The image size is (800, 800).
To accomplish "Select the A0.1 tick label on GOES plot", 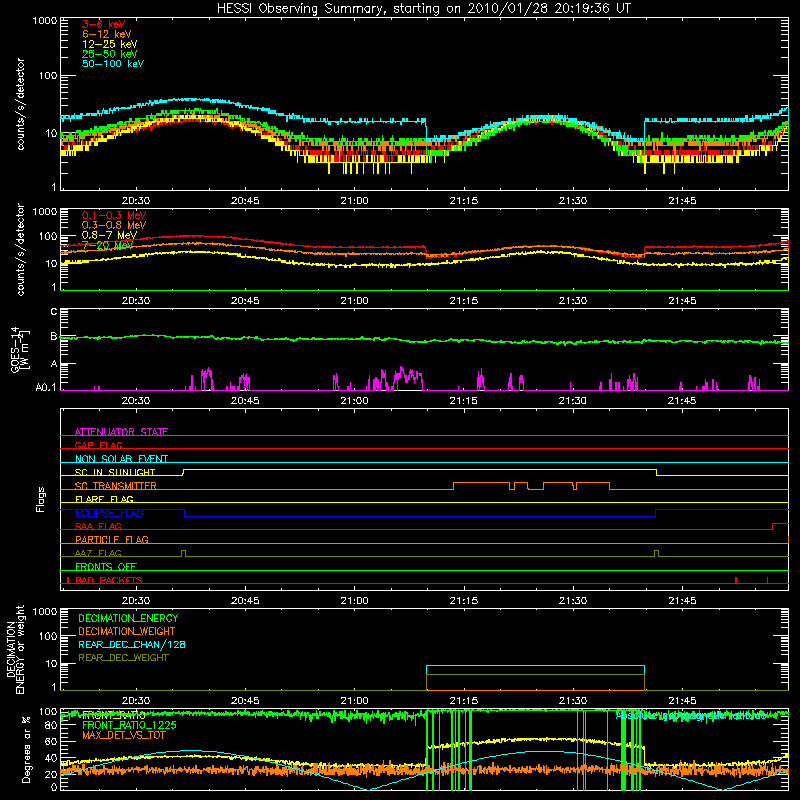I will [x=46, y=387].
